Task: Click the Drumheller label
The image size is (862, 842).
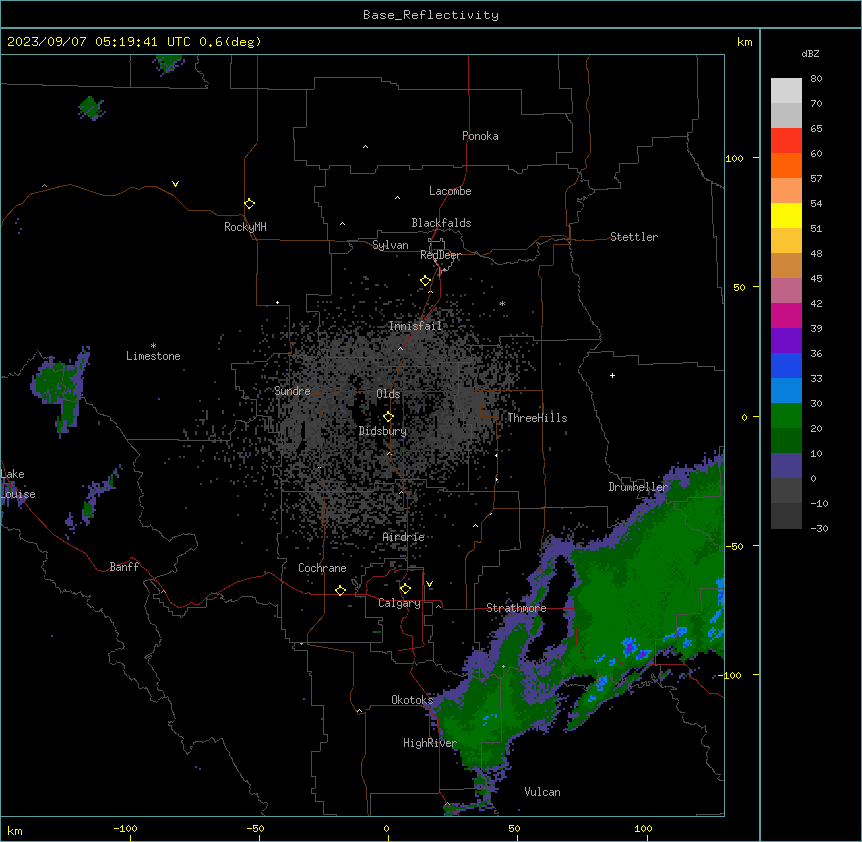Action: (x=638, y=487)
